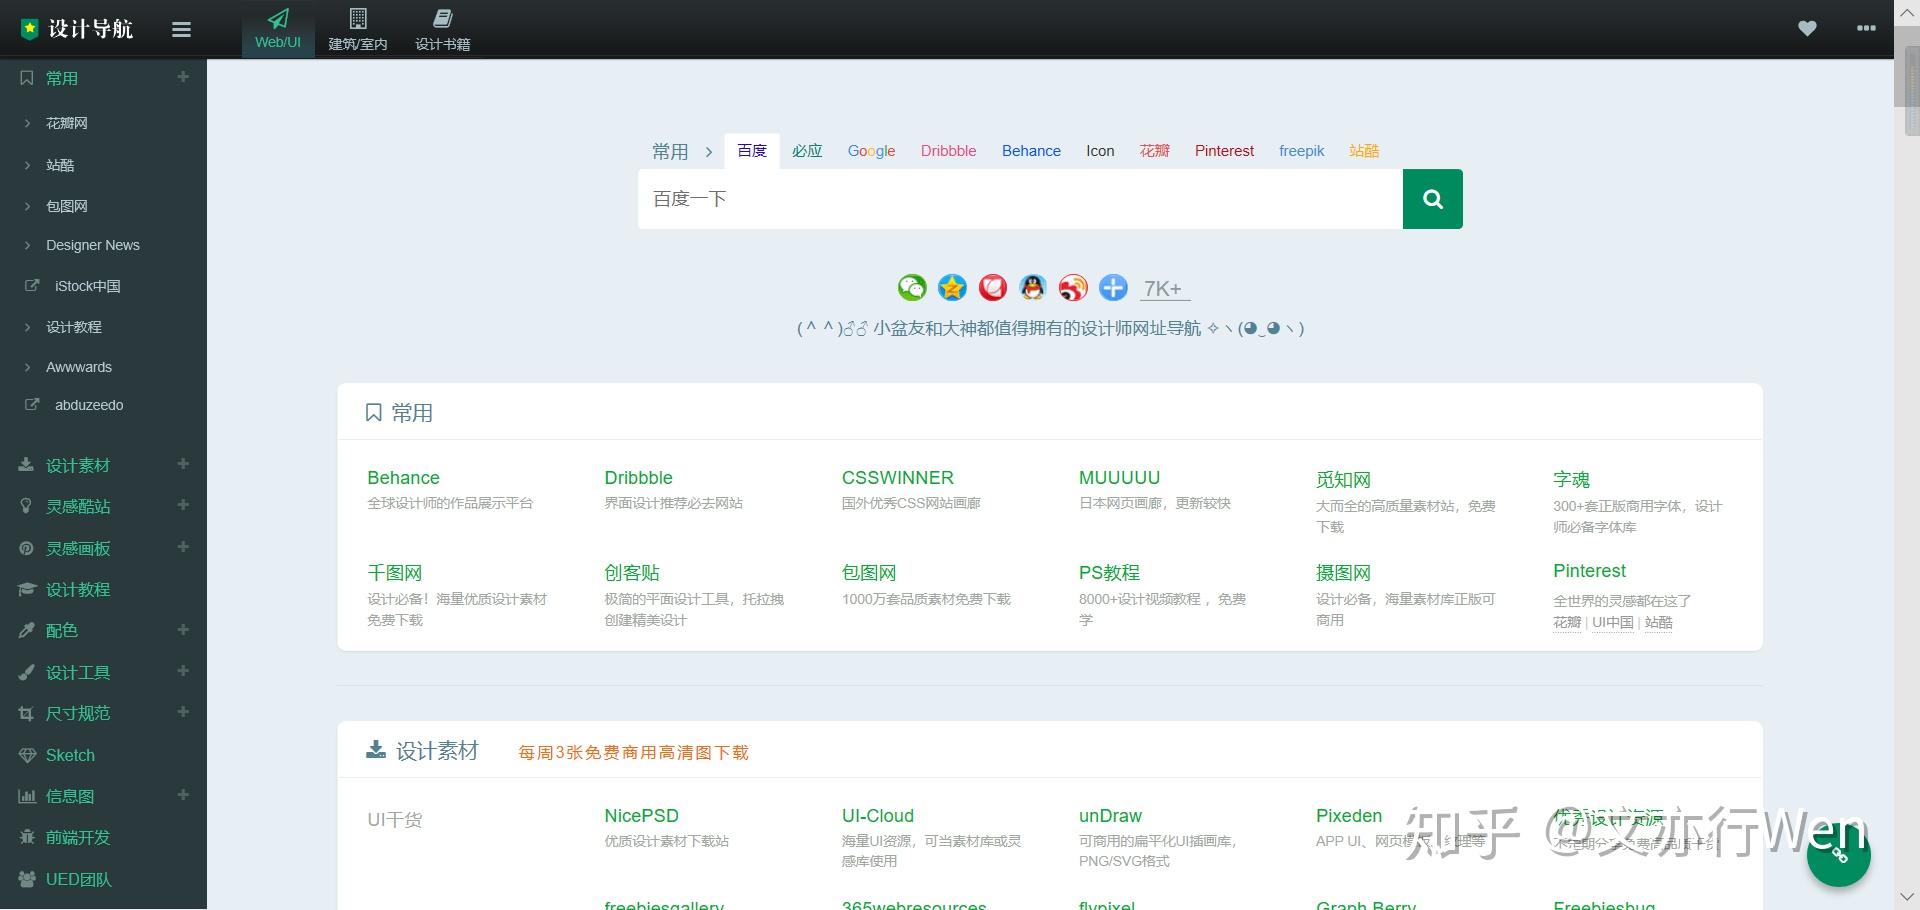Click the 灵感画板 Pinterest-style icon

tap(27, 548)
